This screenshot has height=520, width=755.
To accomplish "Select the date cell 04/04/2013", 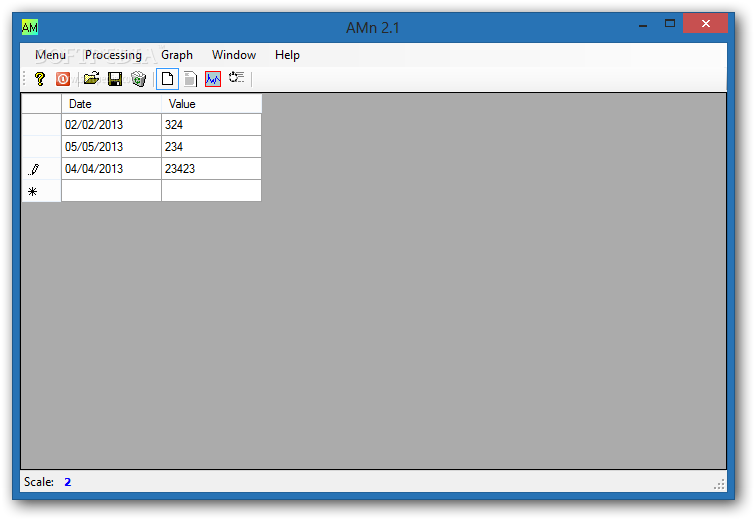I will pos(111,169).
